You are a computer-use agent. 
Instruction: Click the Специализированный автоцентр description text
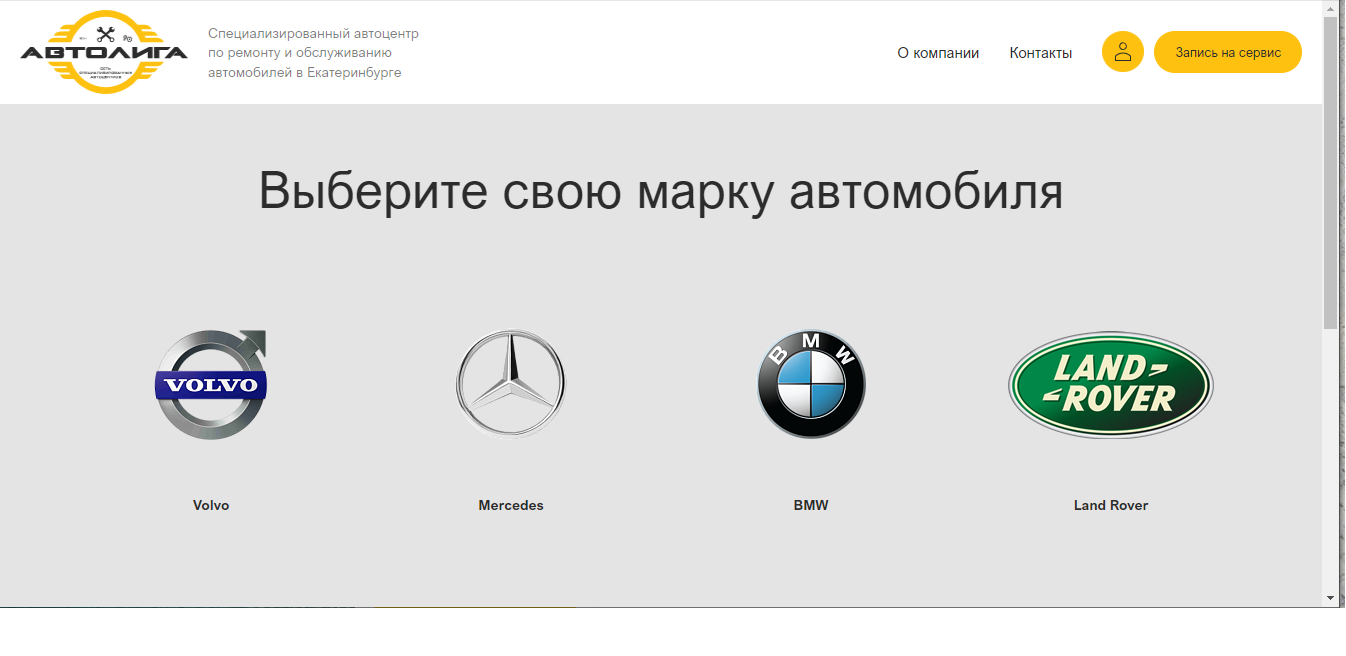point(313,53)
